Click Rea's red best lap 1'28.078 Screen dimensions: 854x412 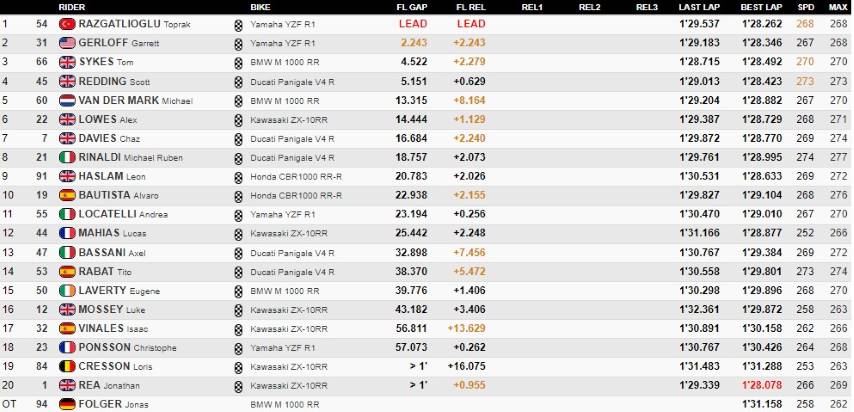point(762,385)
